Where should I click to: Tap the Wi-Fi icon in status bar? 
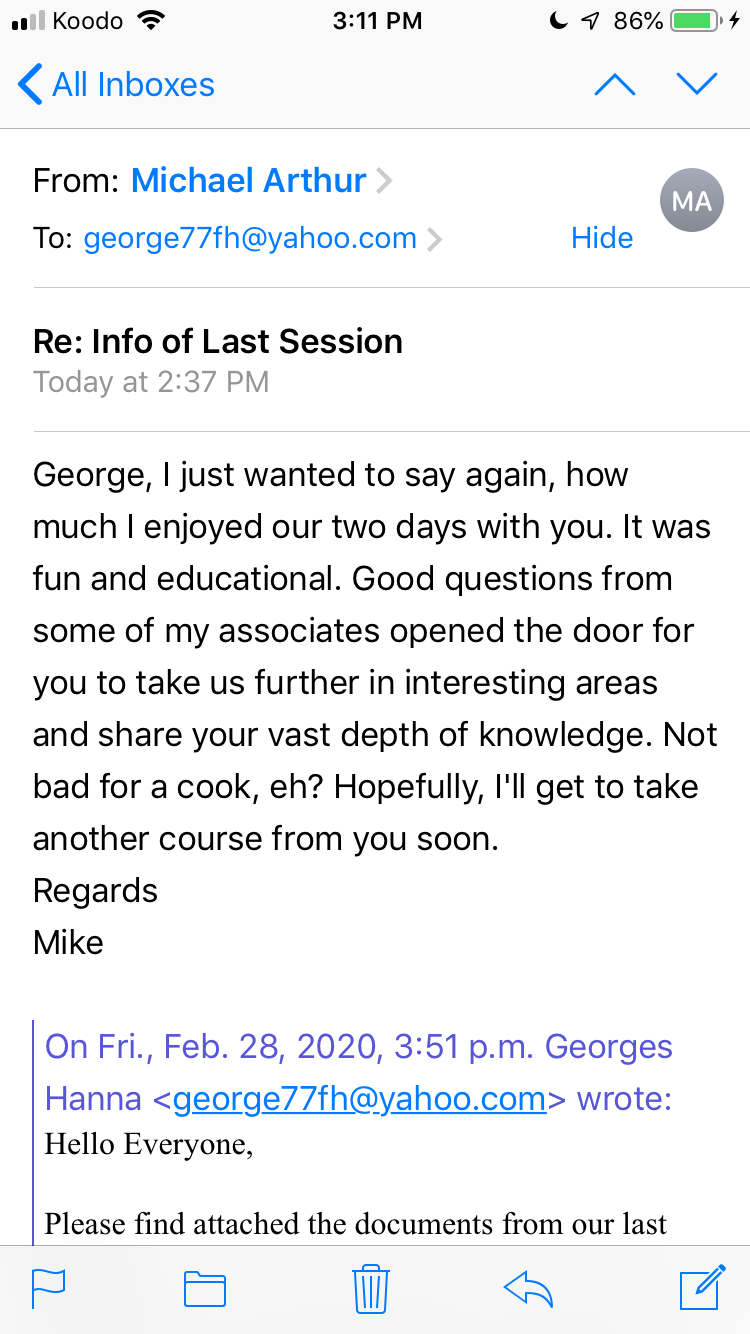(152, 21)
